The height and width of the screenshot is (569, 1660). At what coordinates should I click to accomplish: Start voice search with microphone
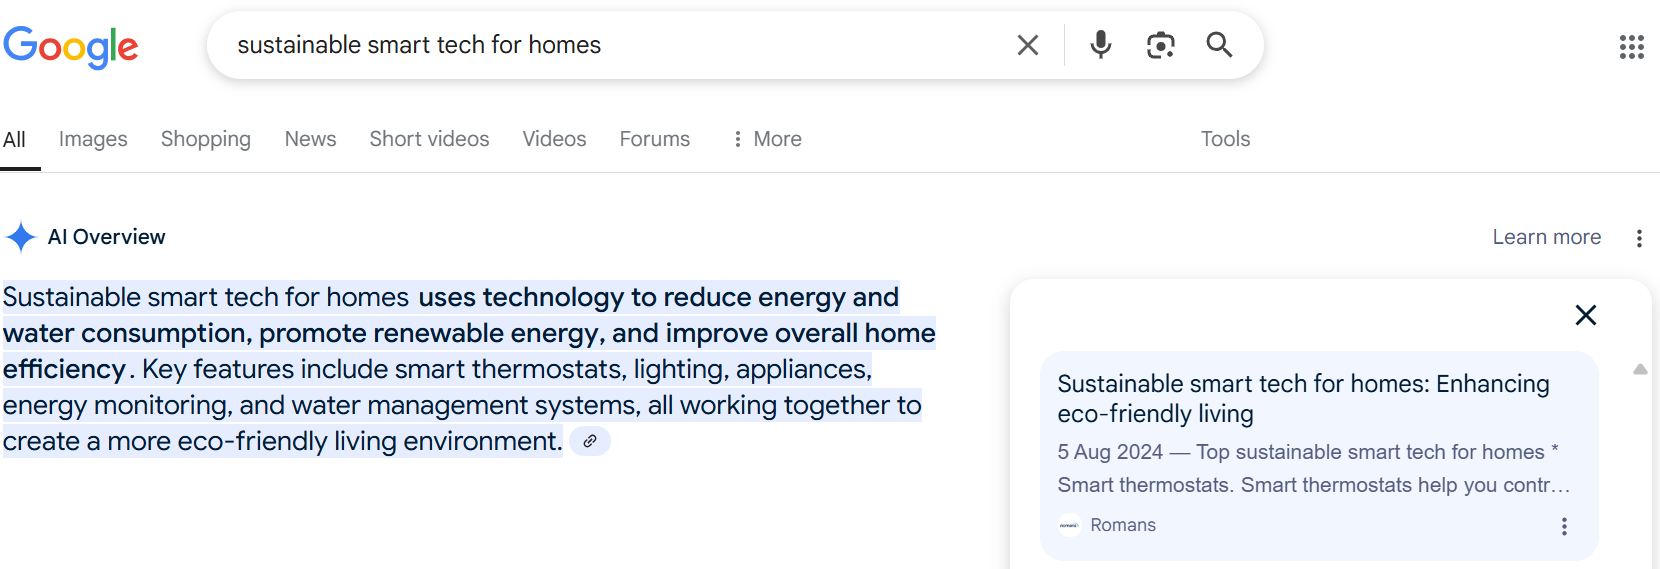[x=1100, y=45]
